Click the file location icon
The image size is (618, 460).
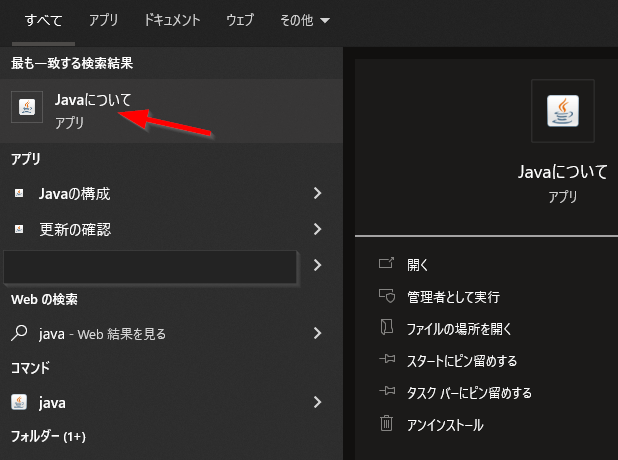387,327
